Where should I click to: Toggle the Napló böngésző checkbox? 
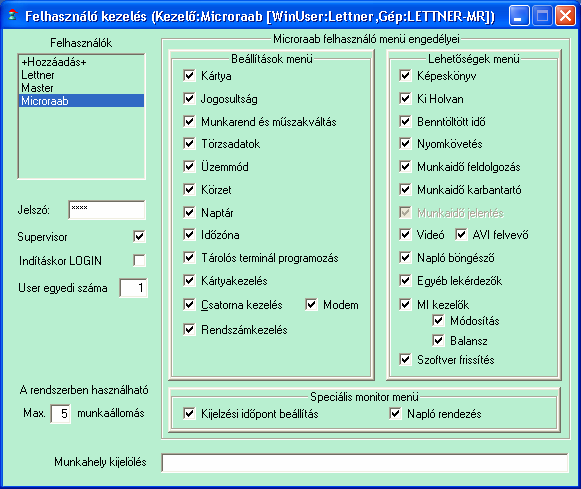[405, 257]
